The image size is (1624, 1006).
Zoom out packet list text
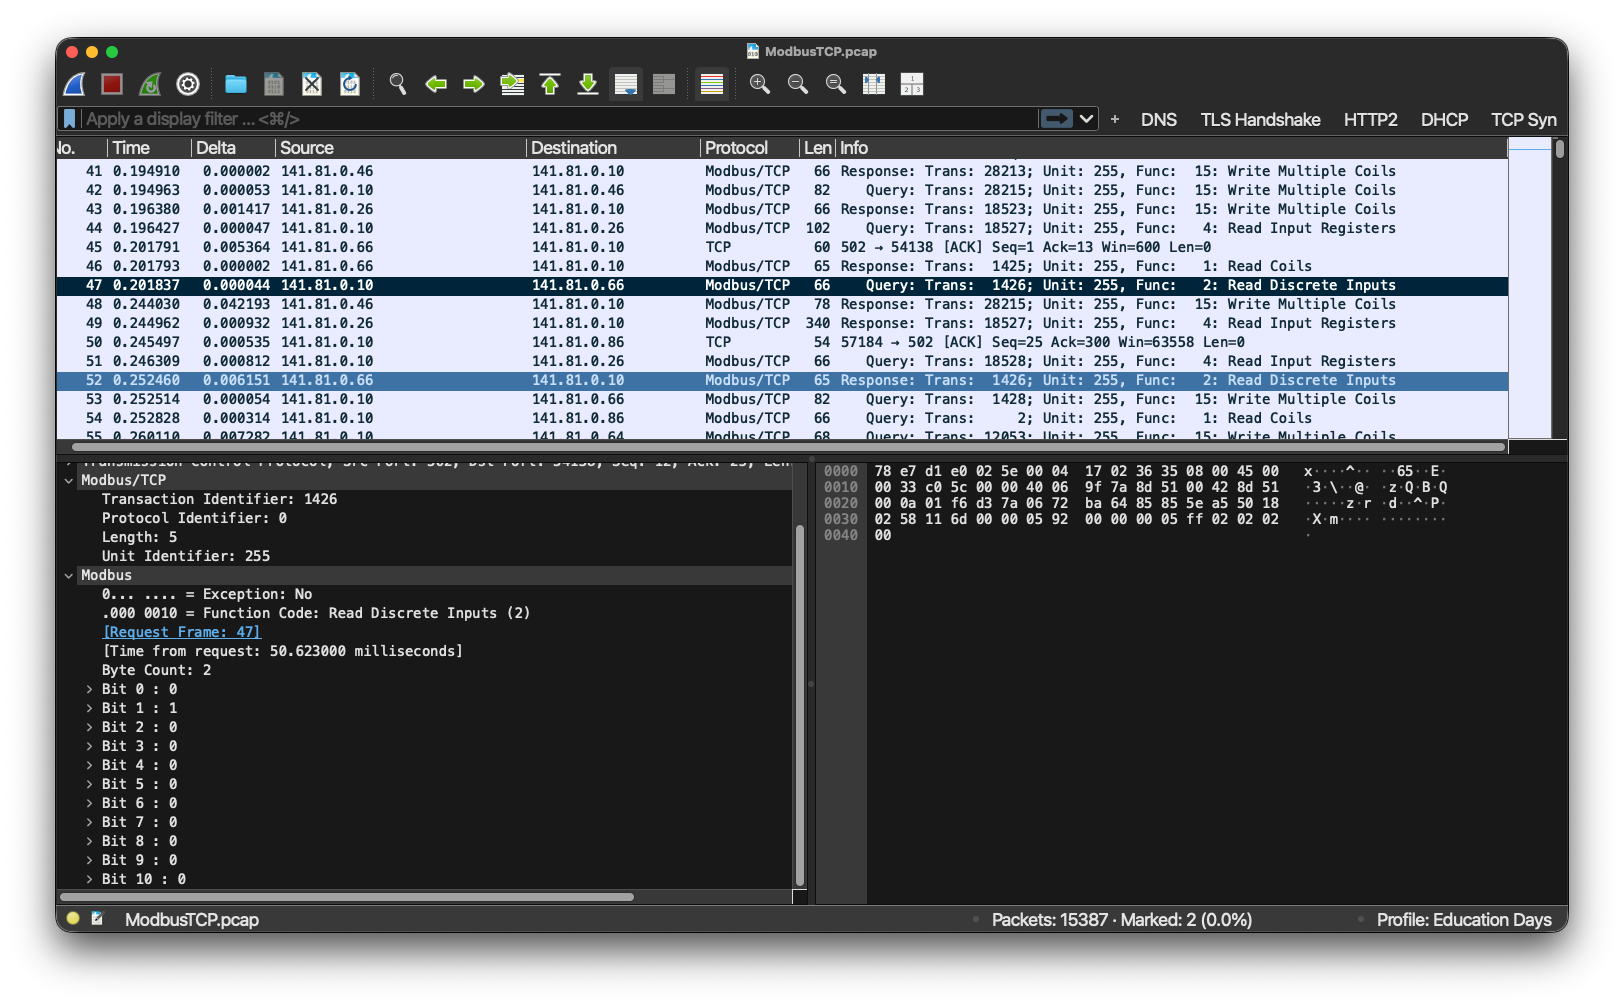tap(798, 84)
